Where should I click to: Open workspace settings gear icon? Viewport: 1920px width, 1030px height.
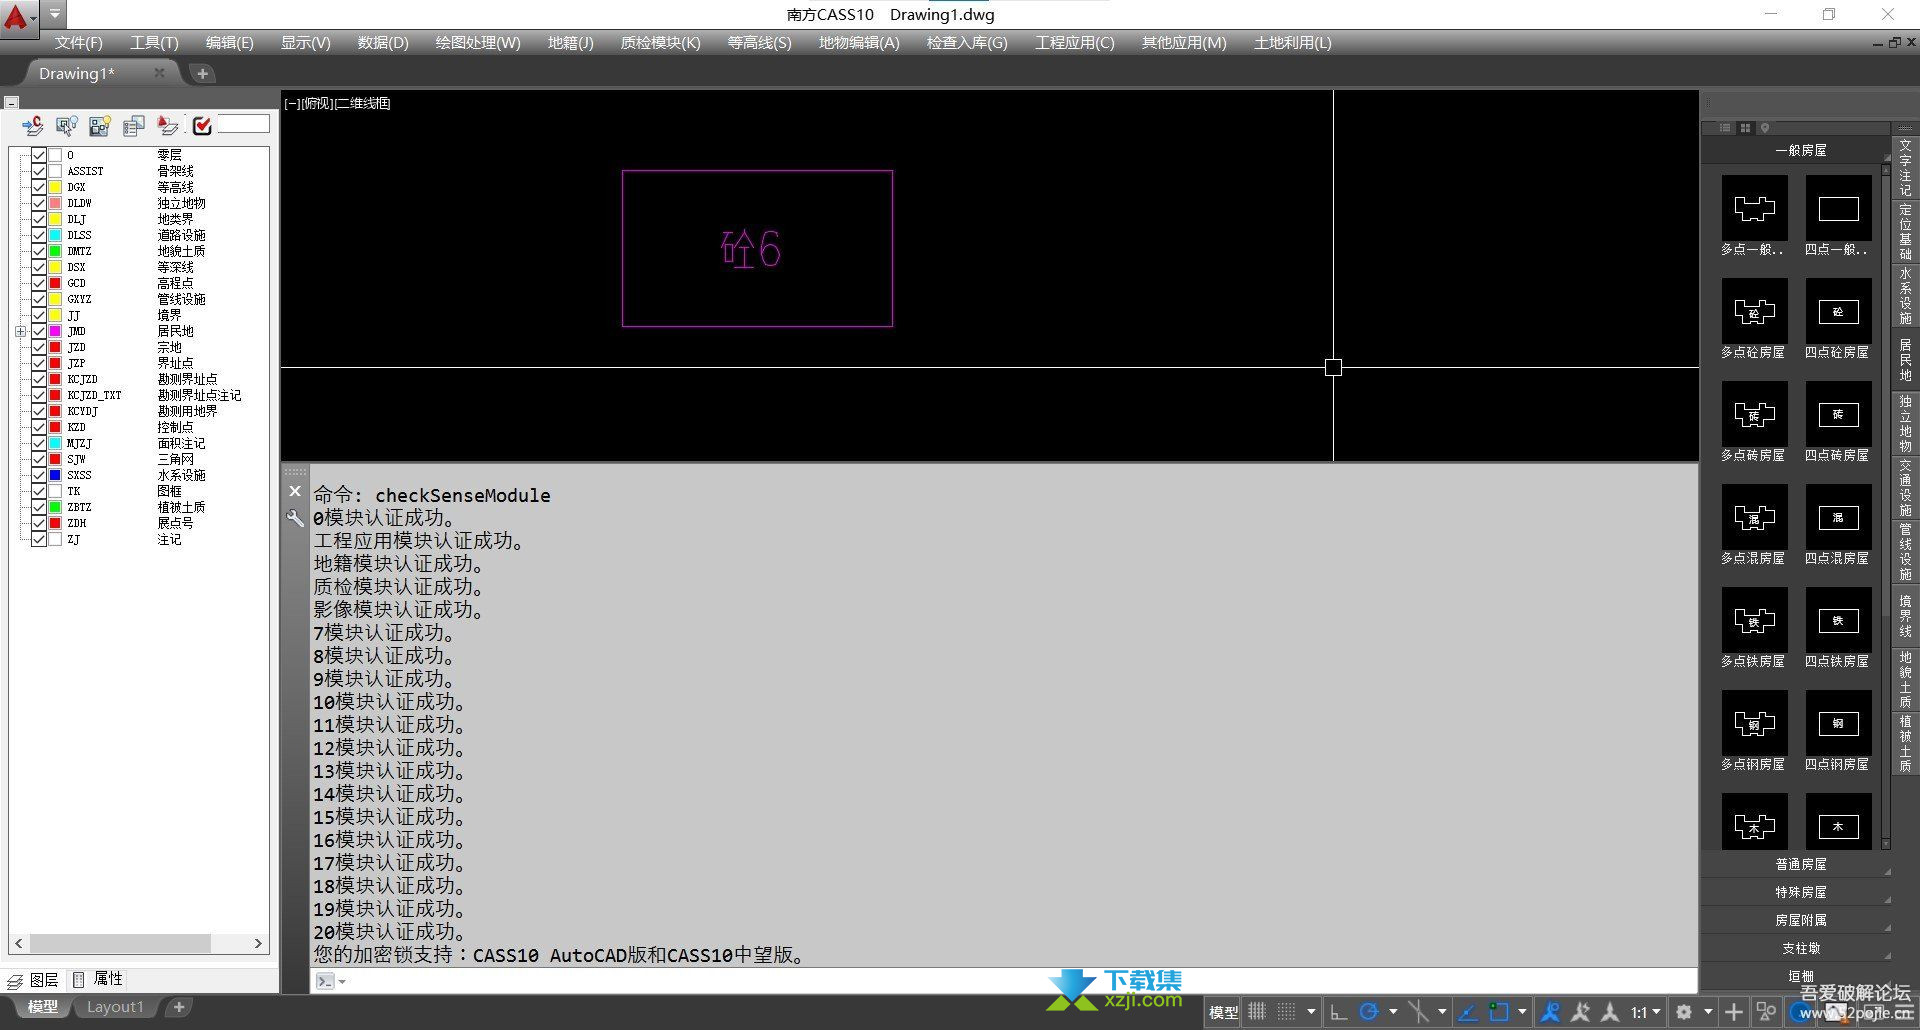click(1684, 1012)
